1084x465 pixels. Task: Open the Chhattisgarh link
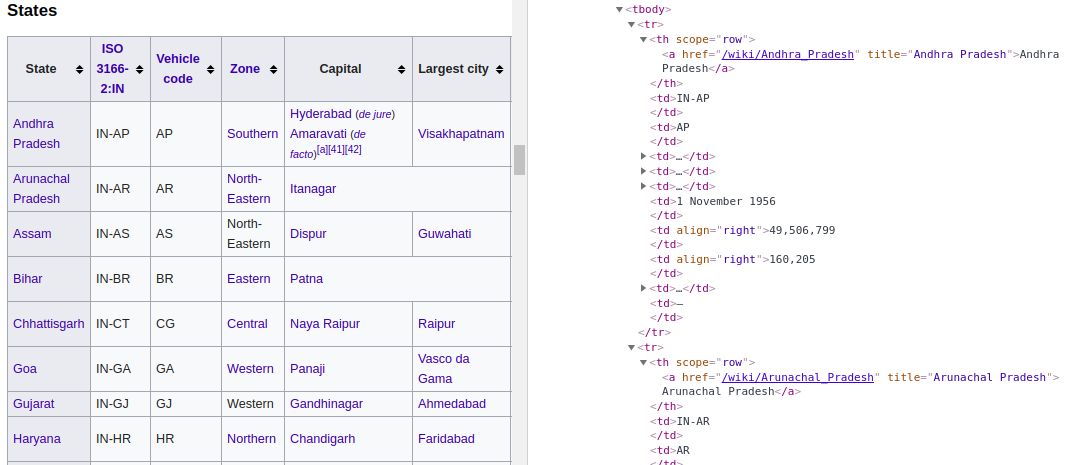48,324
